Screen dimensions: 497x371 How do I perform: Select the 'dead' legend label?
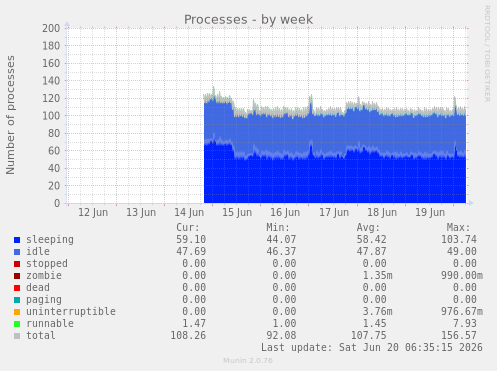pyautogui.click(x=38, y=287)
